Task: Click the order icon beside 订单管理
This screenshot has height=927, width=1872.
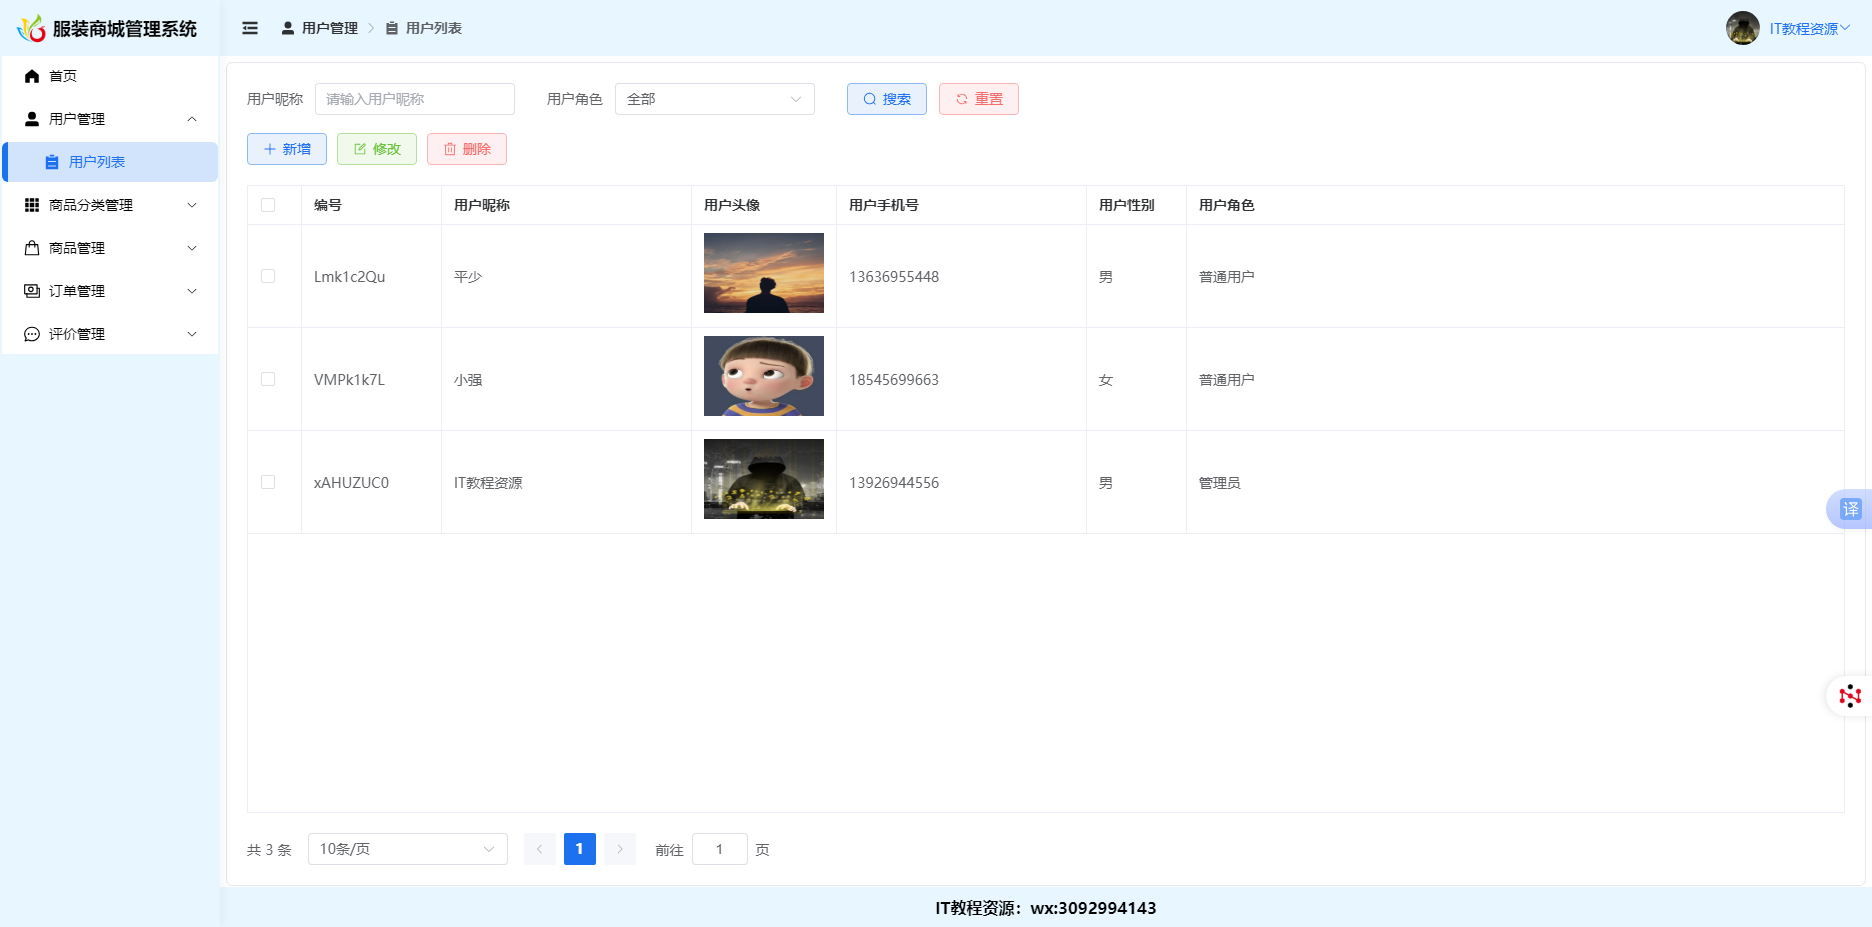Action: point(32,291)
